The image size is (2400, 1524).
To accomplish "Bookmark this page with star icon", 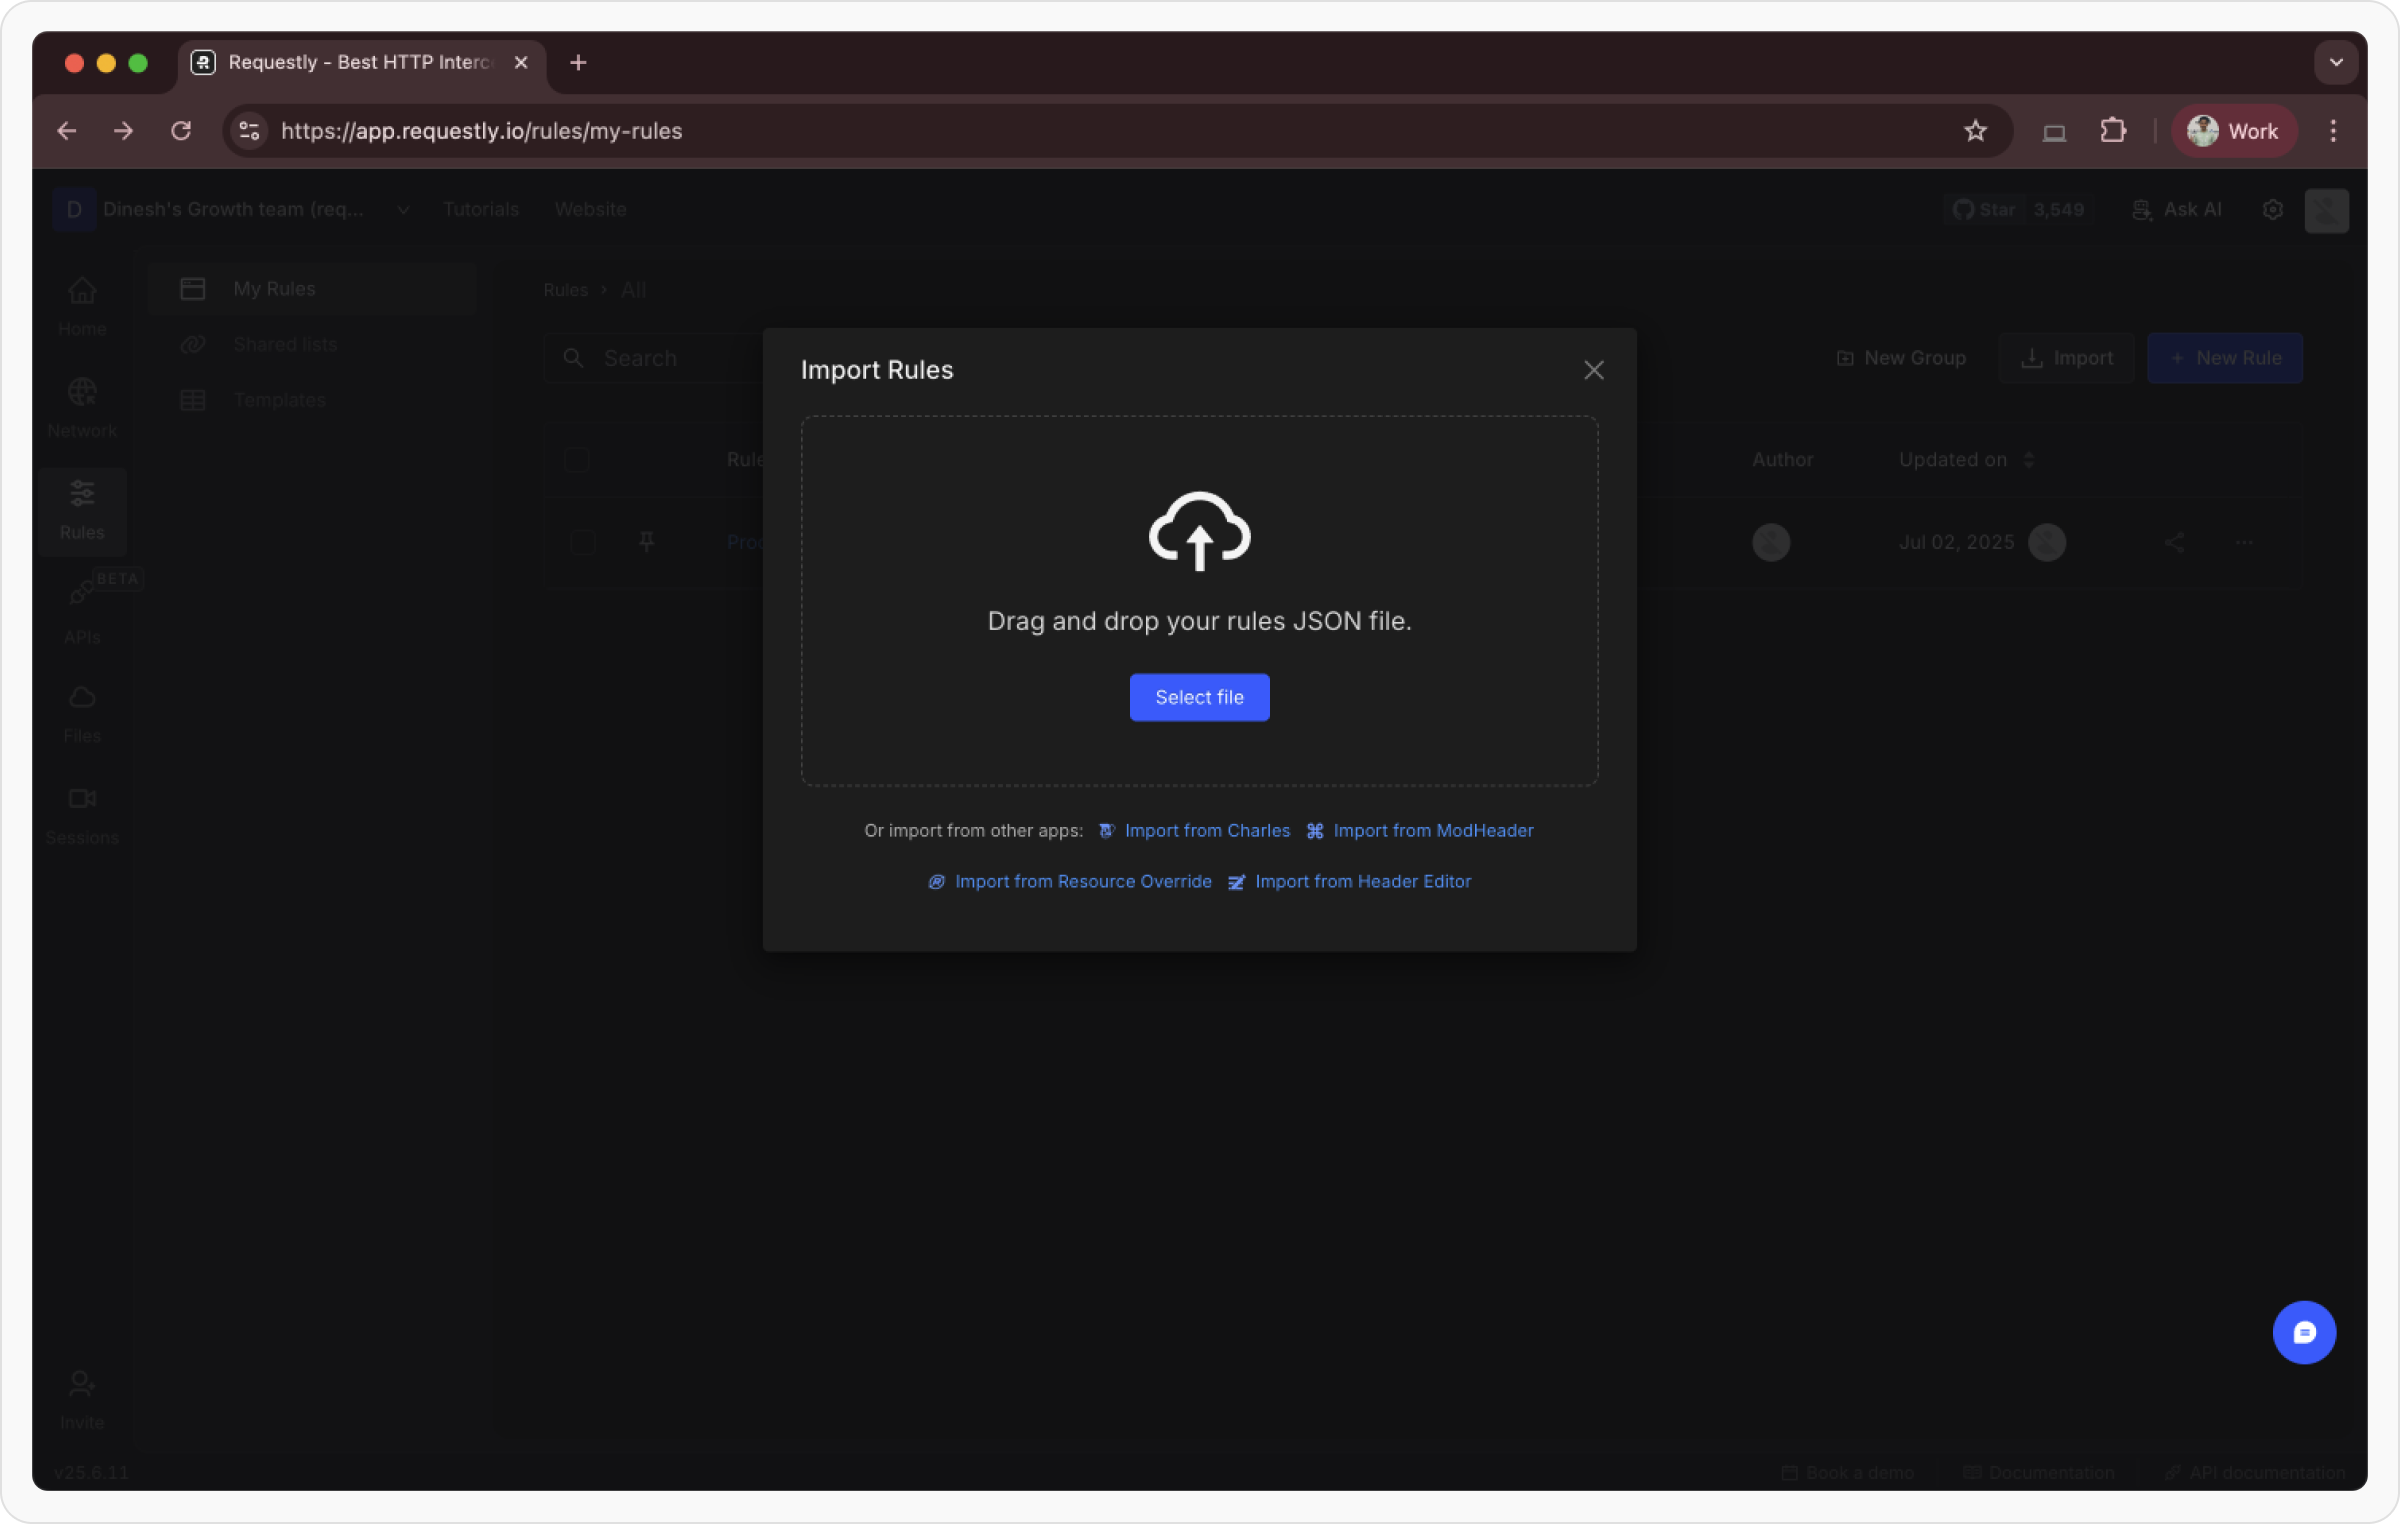I will click(1974, 131).
